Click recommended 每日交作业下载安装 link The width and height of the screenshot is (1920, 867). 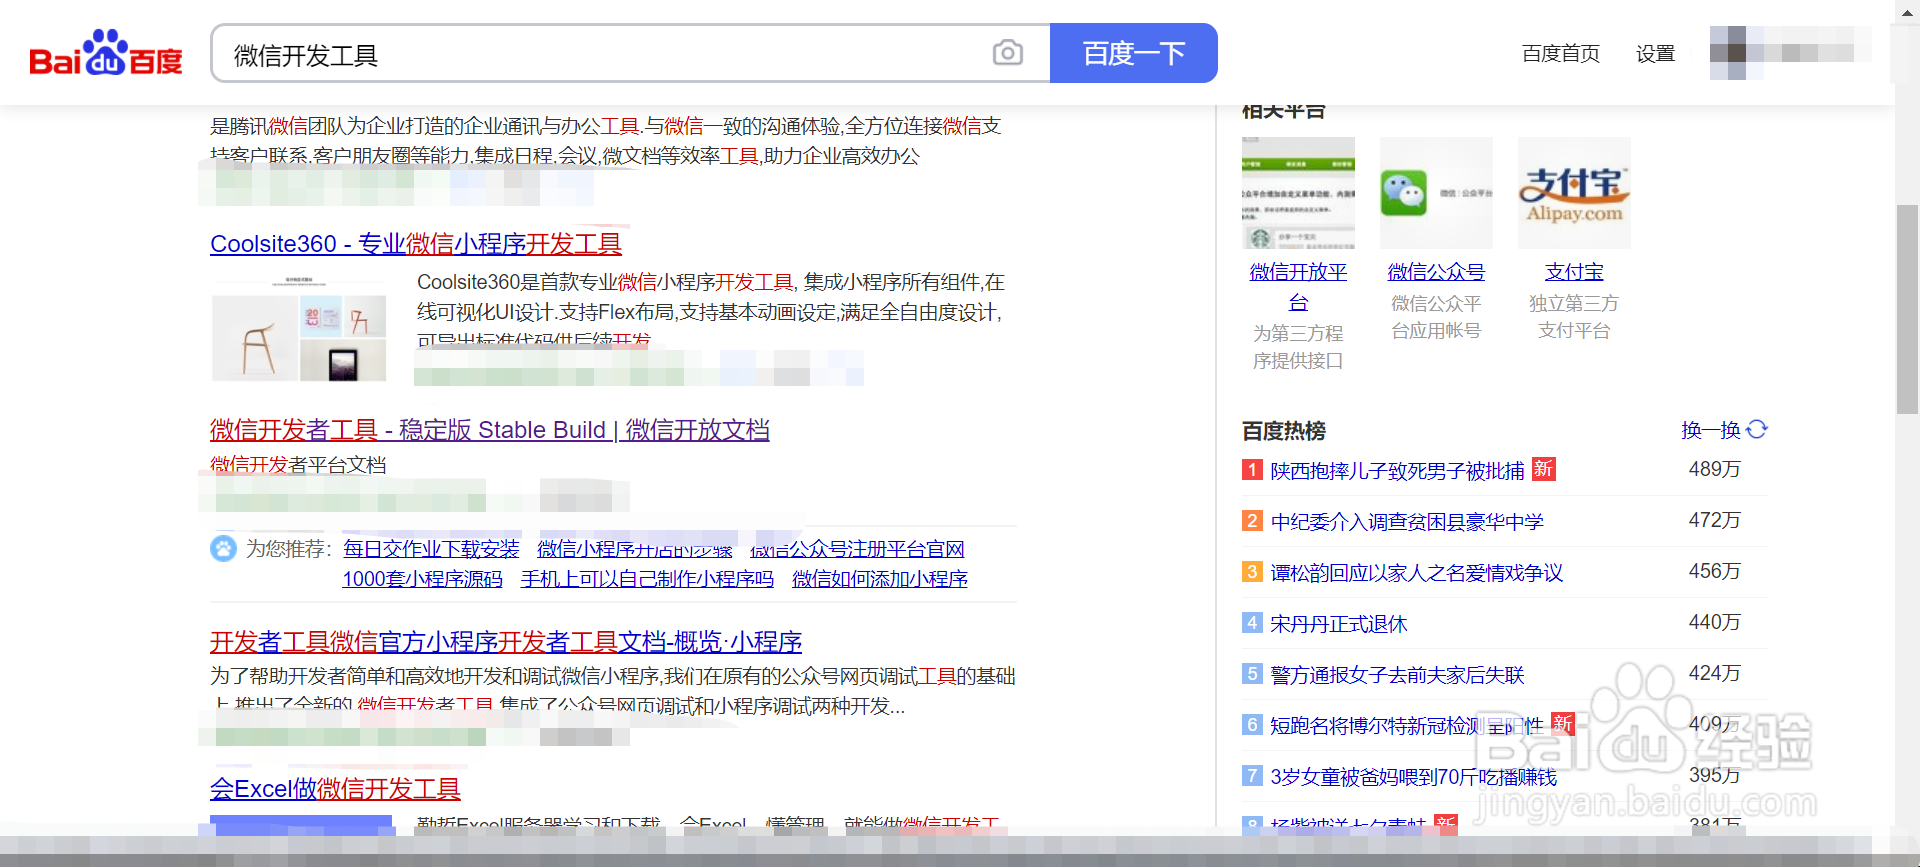coord(431,549)
